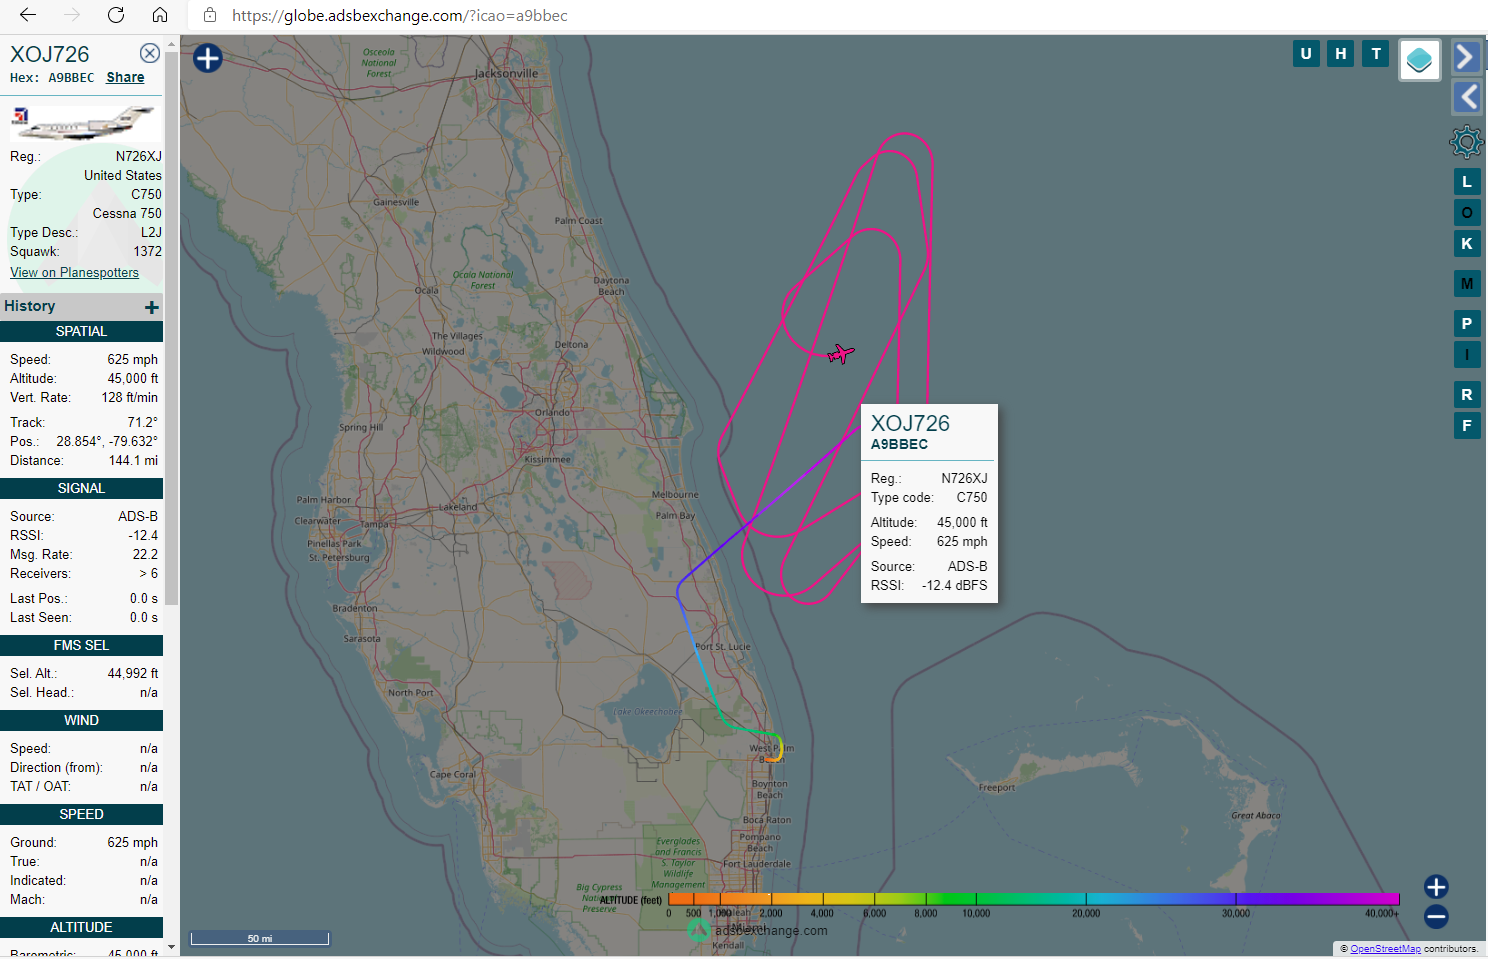Click the altitude color legend bar
This screenshot has width=1488, height=959.
point(1034,899)
